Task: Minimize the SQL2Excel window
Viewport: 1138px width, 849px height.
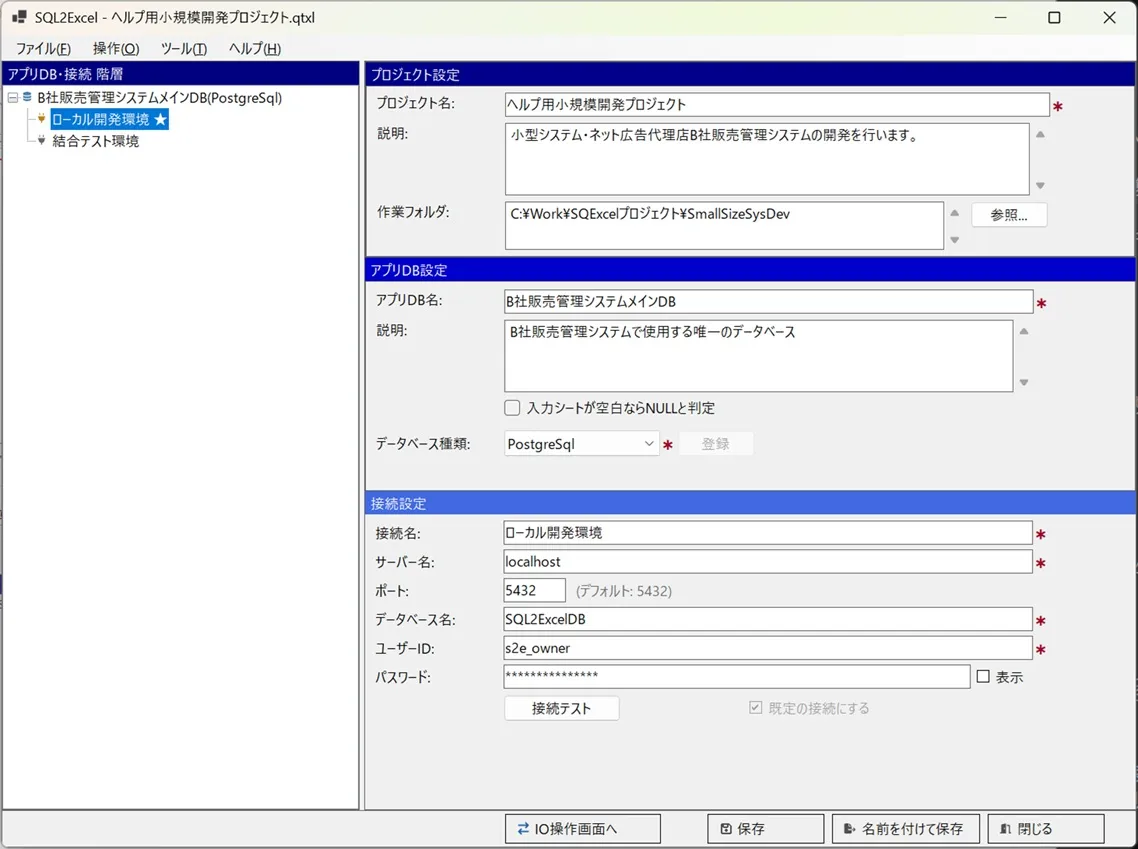Action: 1000,17
